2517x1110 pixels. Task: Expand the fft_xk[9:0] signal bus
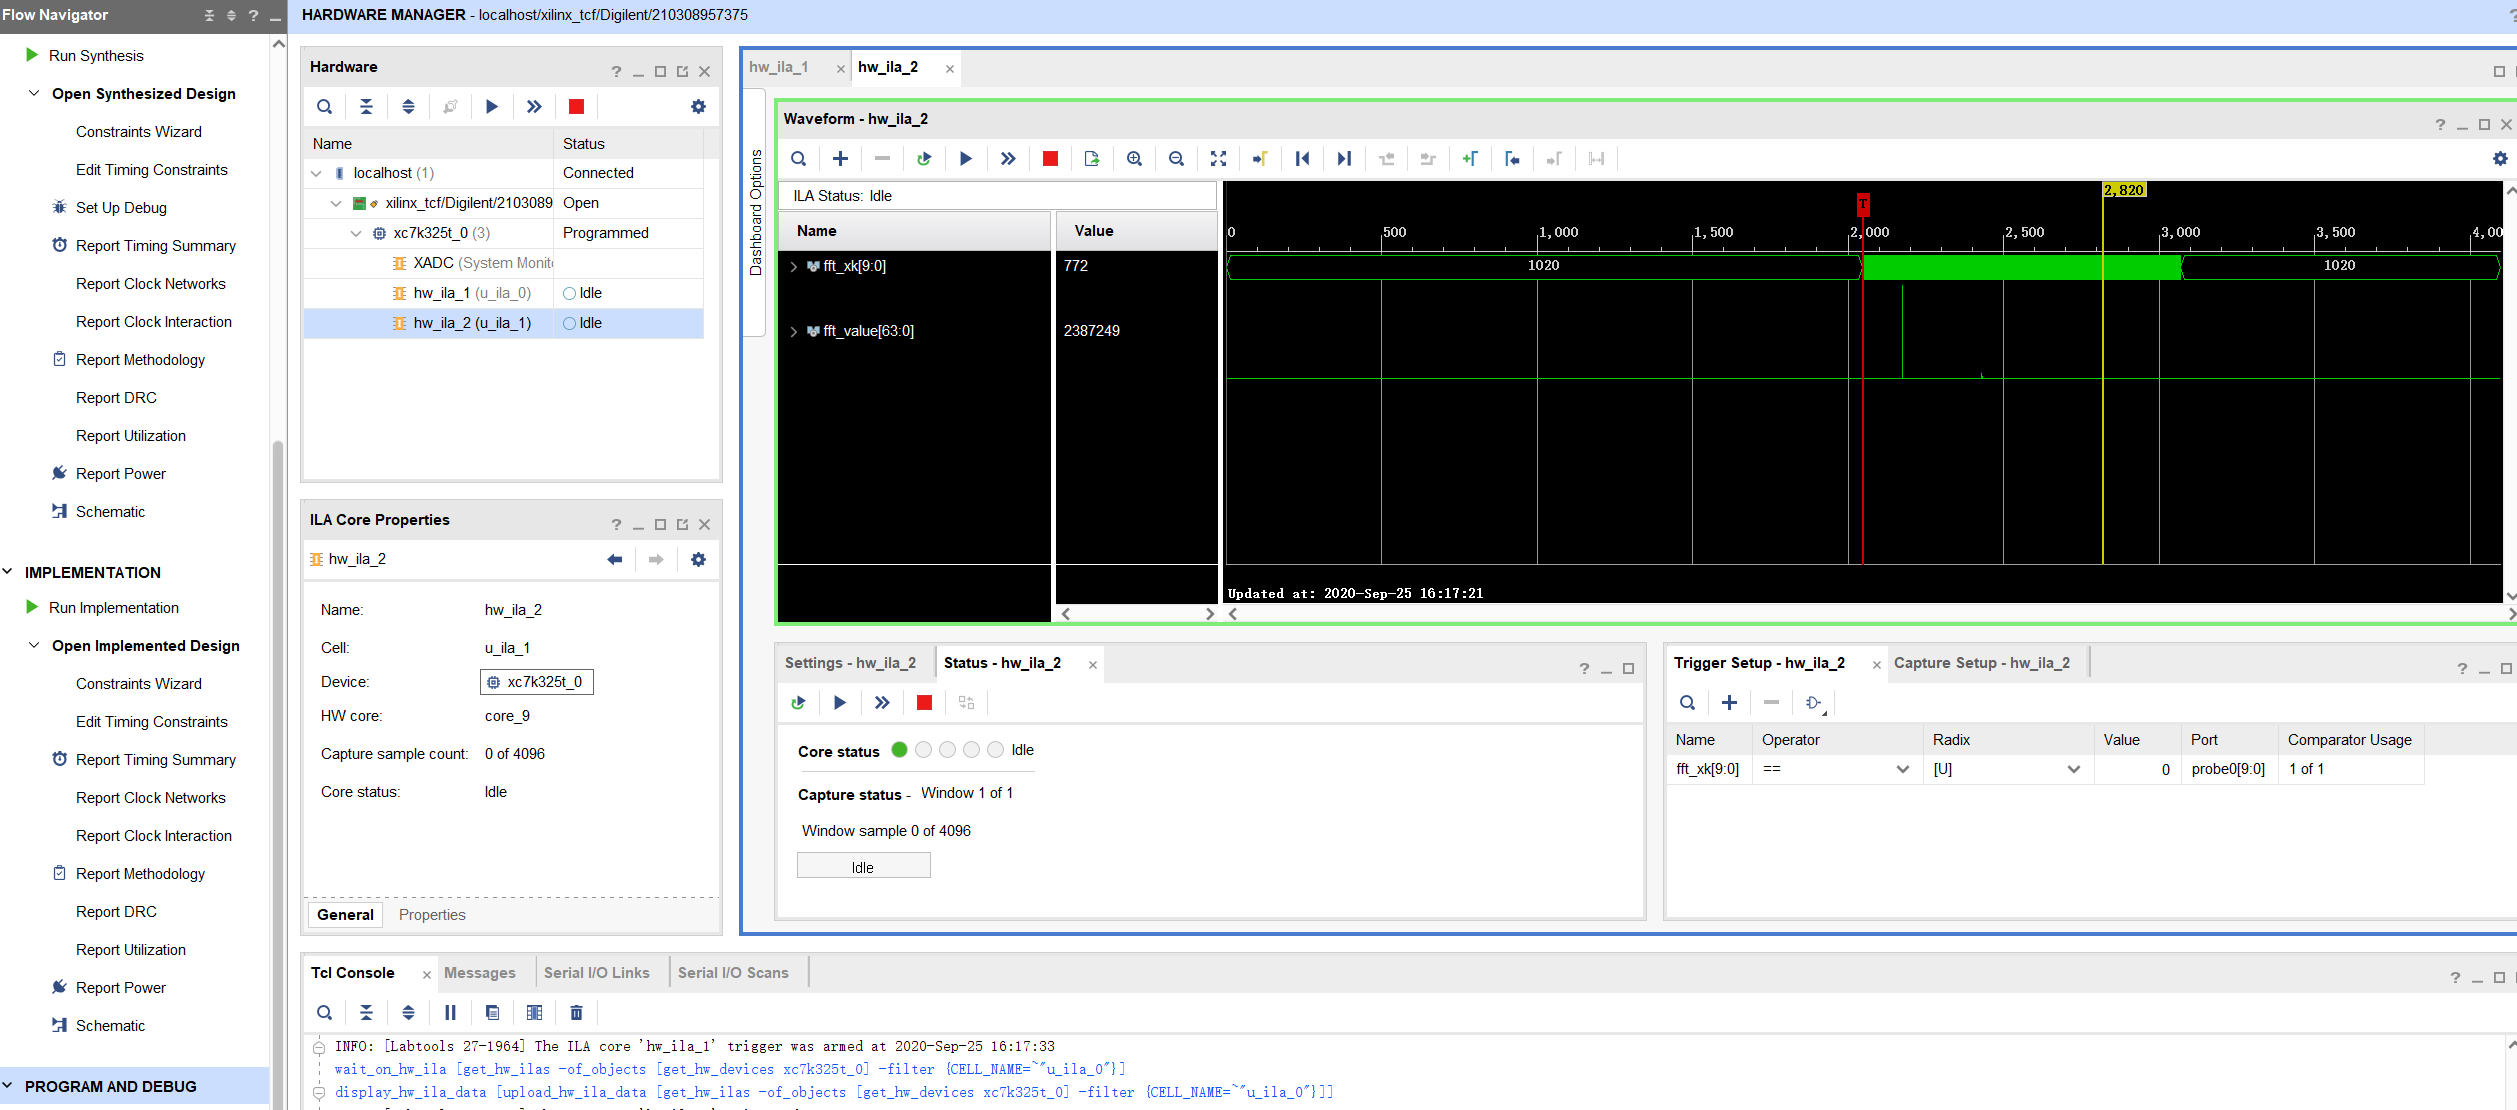(x=794, y=266)
